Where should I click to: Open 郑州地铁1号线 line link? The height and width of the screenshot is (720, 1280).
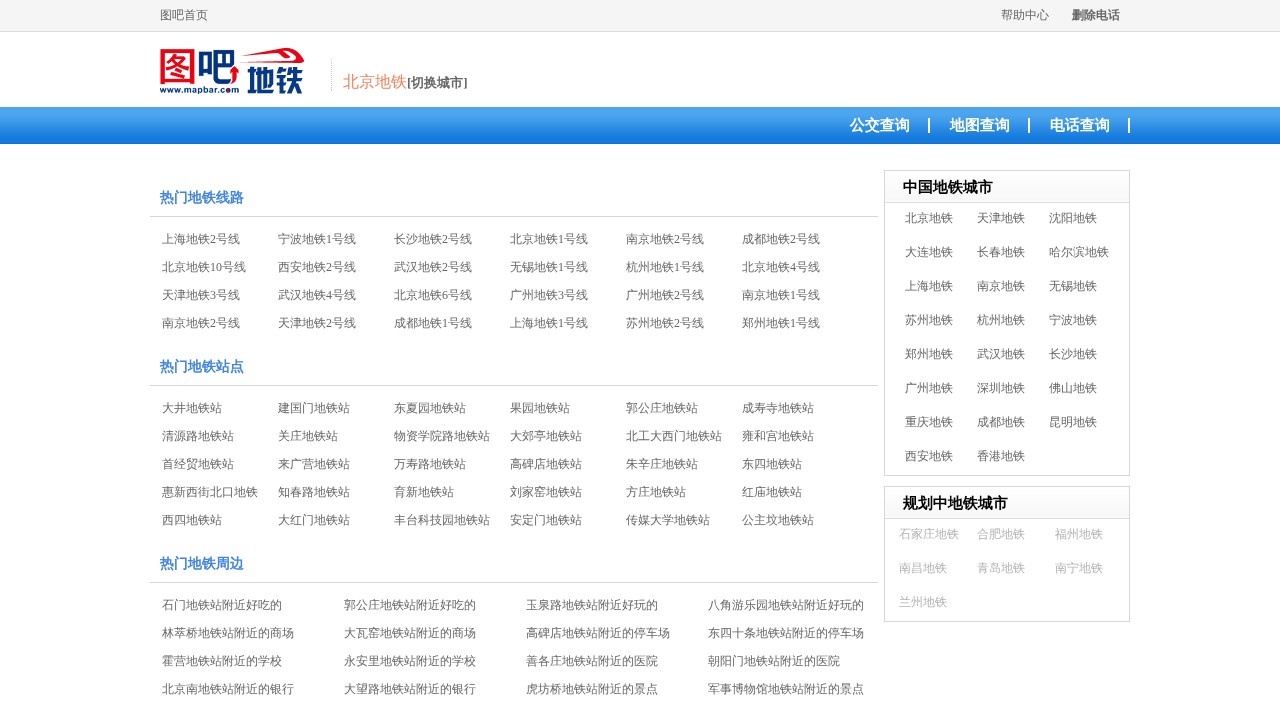click(781, 323)
